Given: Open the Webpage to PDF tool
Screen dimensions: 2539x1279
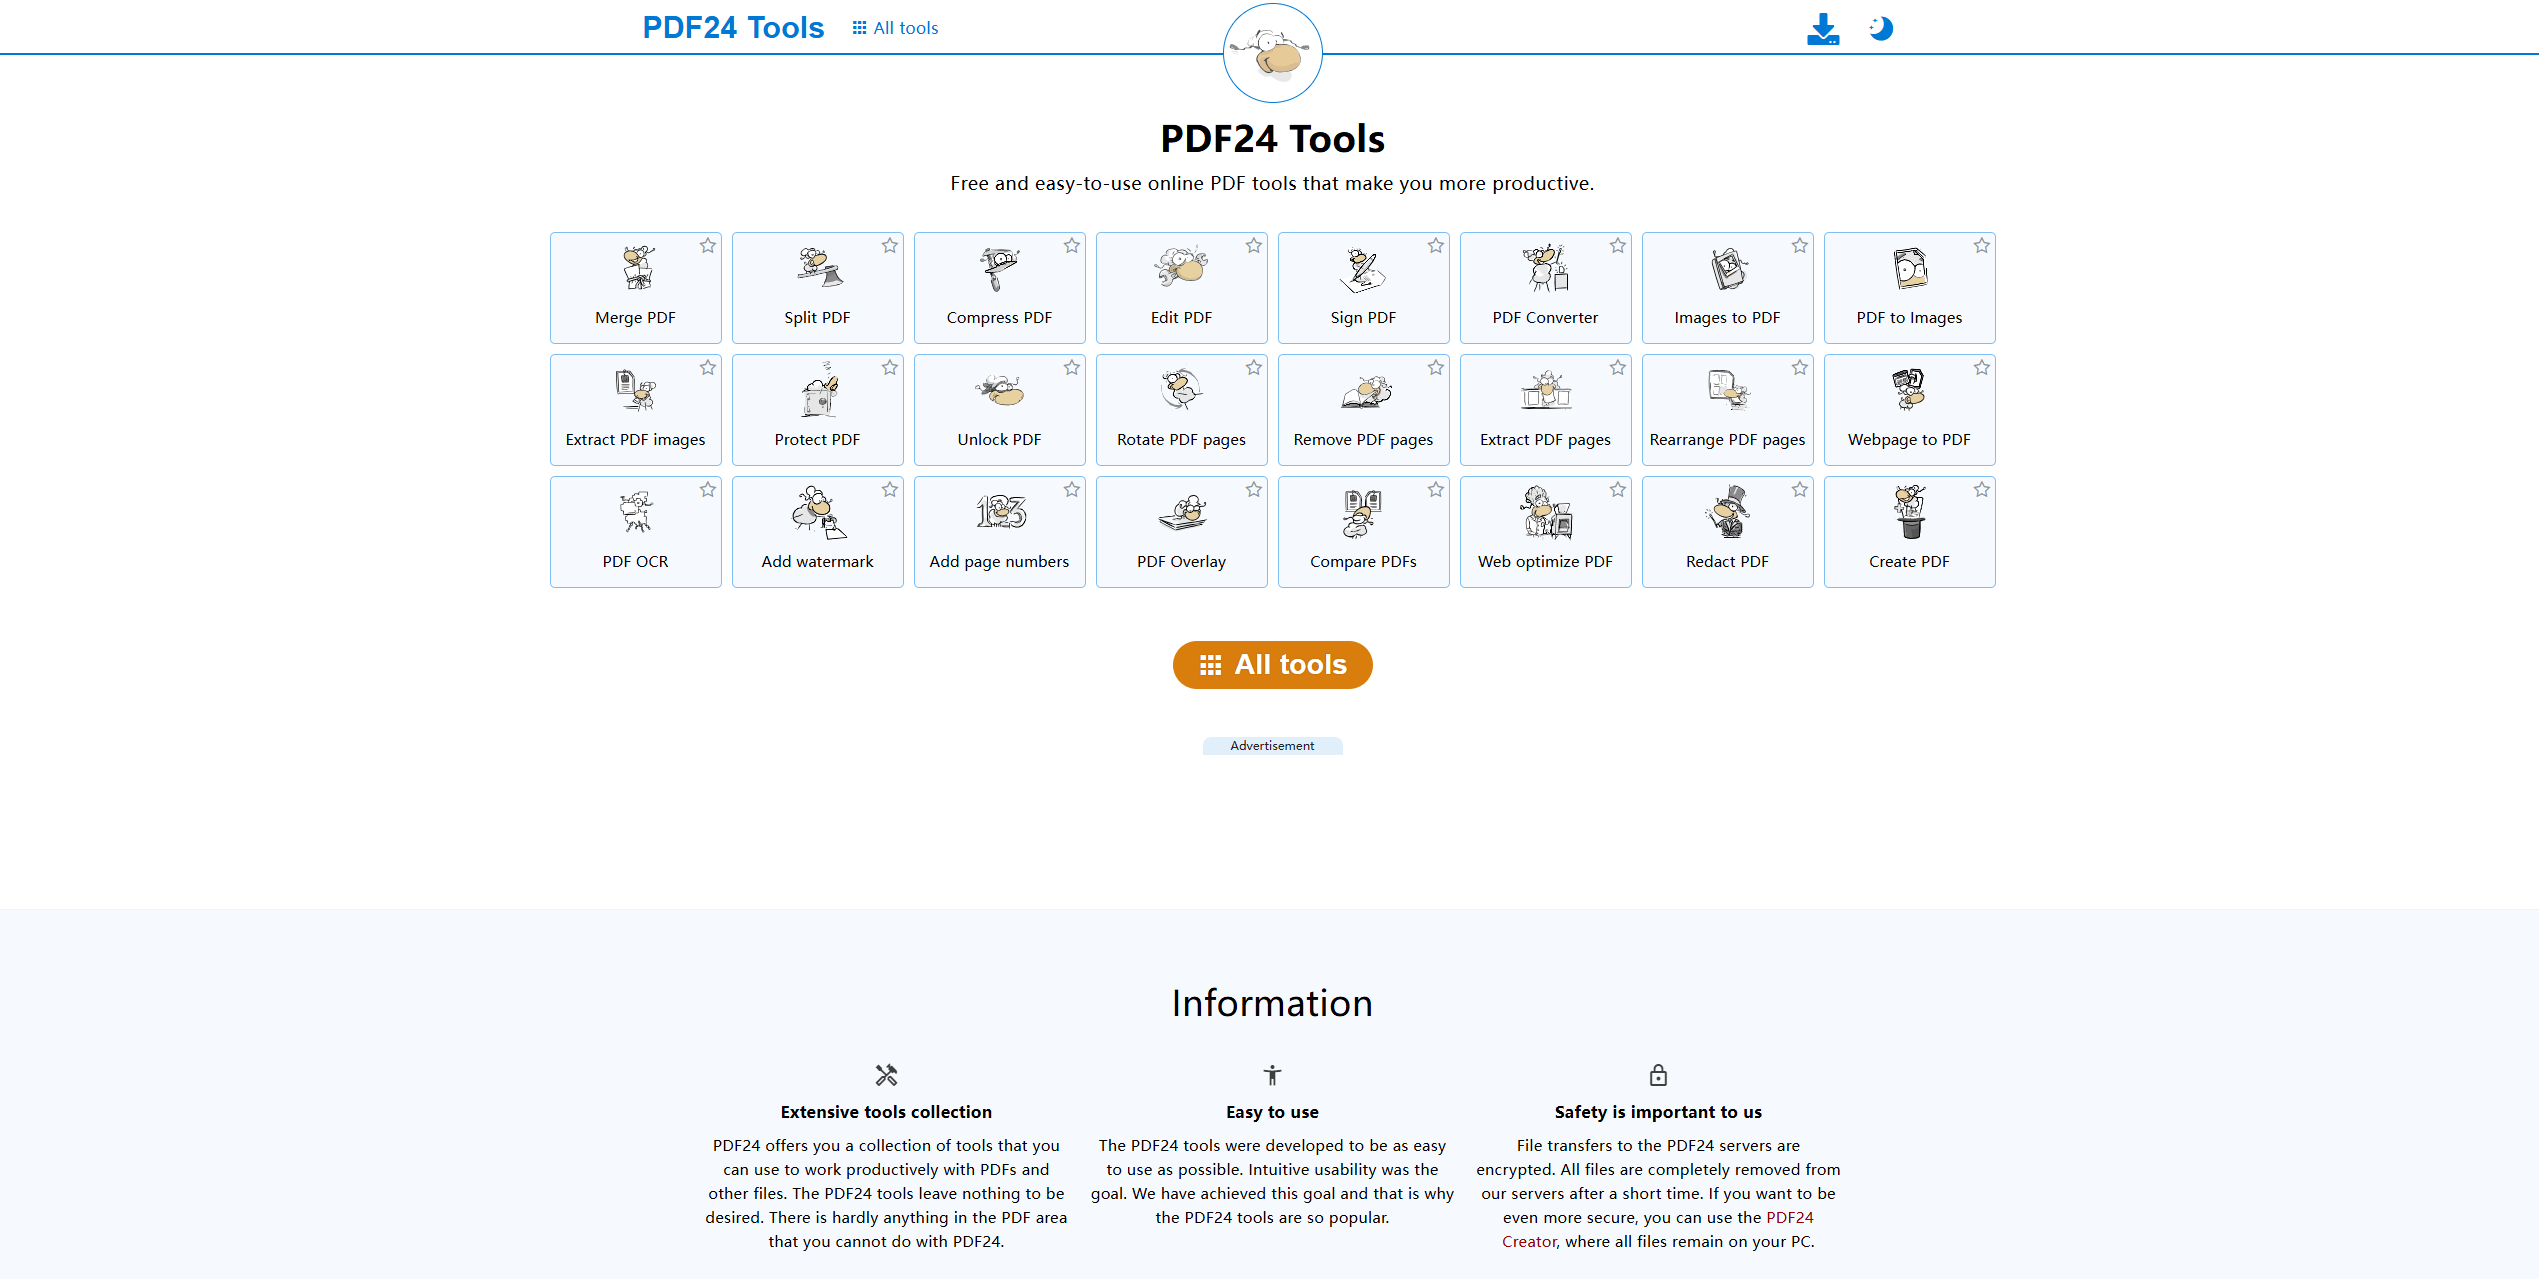Looking at the screenshot, I should (1909, 410).
